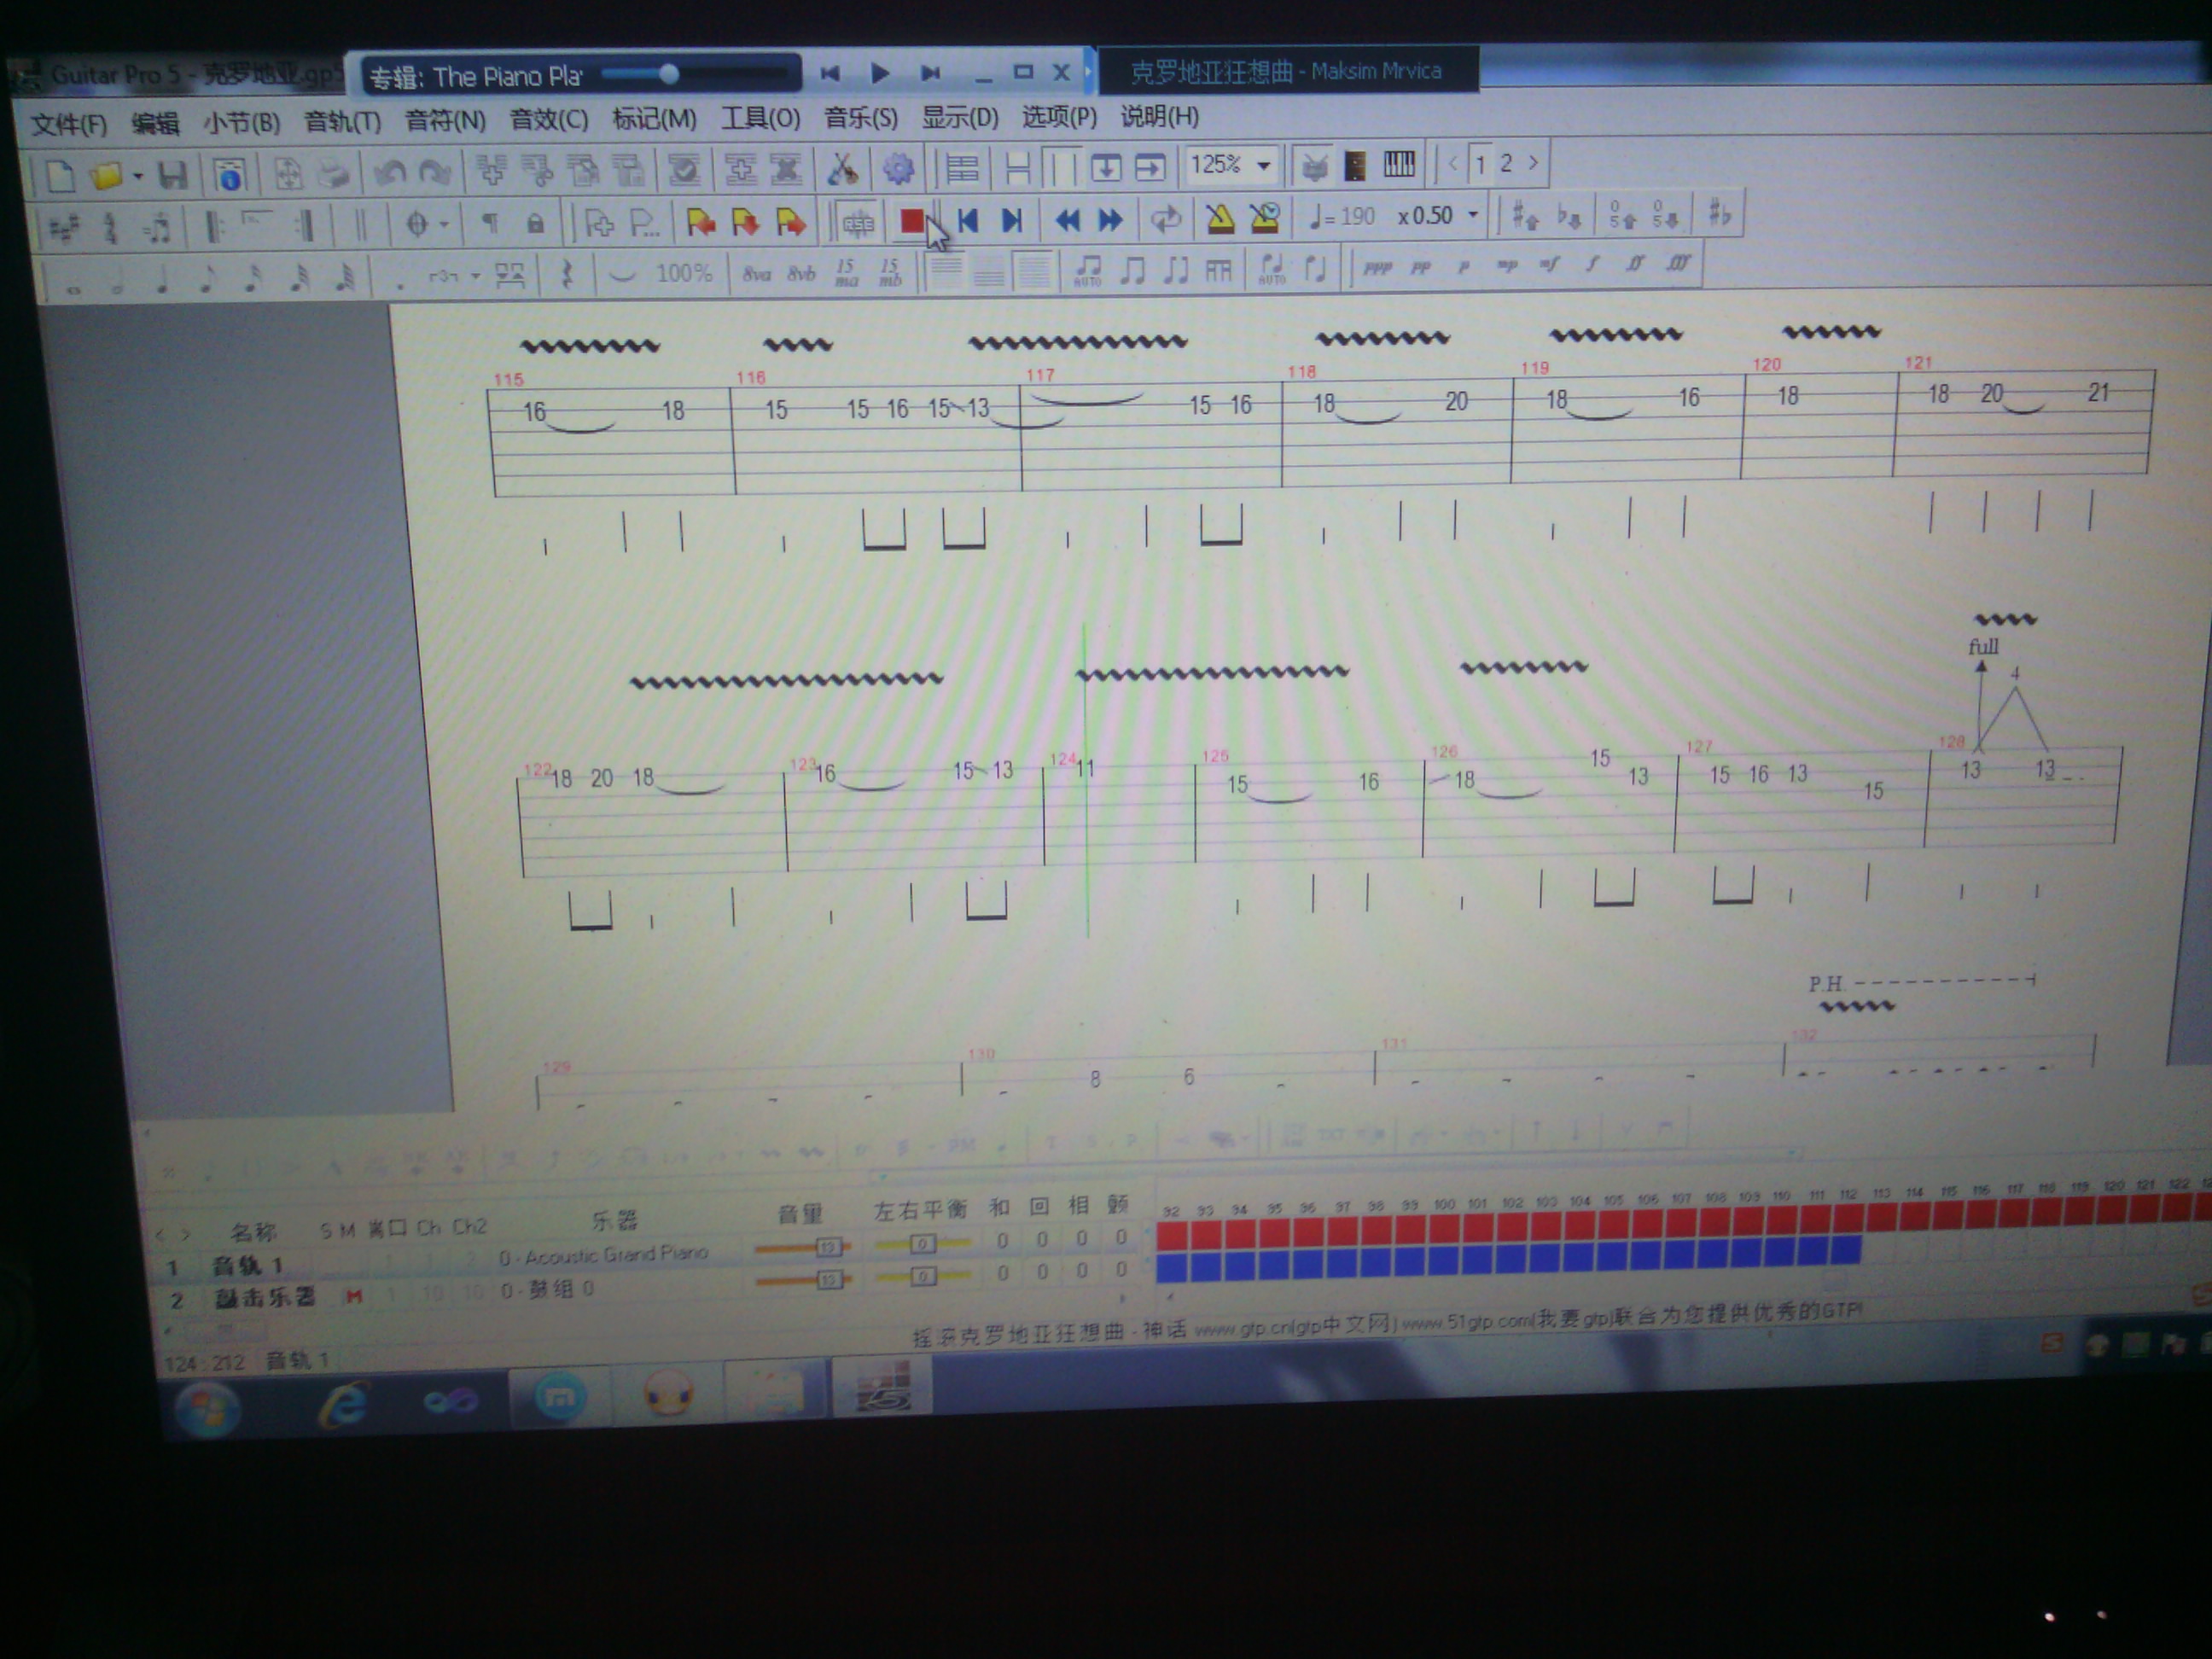Image resolution: width=2212 pixels, height=1659 pixels.
Task: Select page 2 tab in page navigator
Action: coord(1505,163)
